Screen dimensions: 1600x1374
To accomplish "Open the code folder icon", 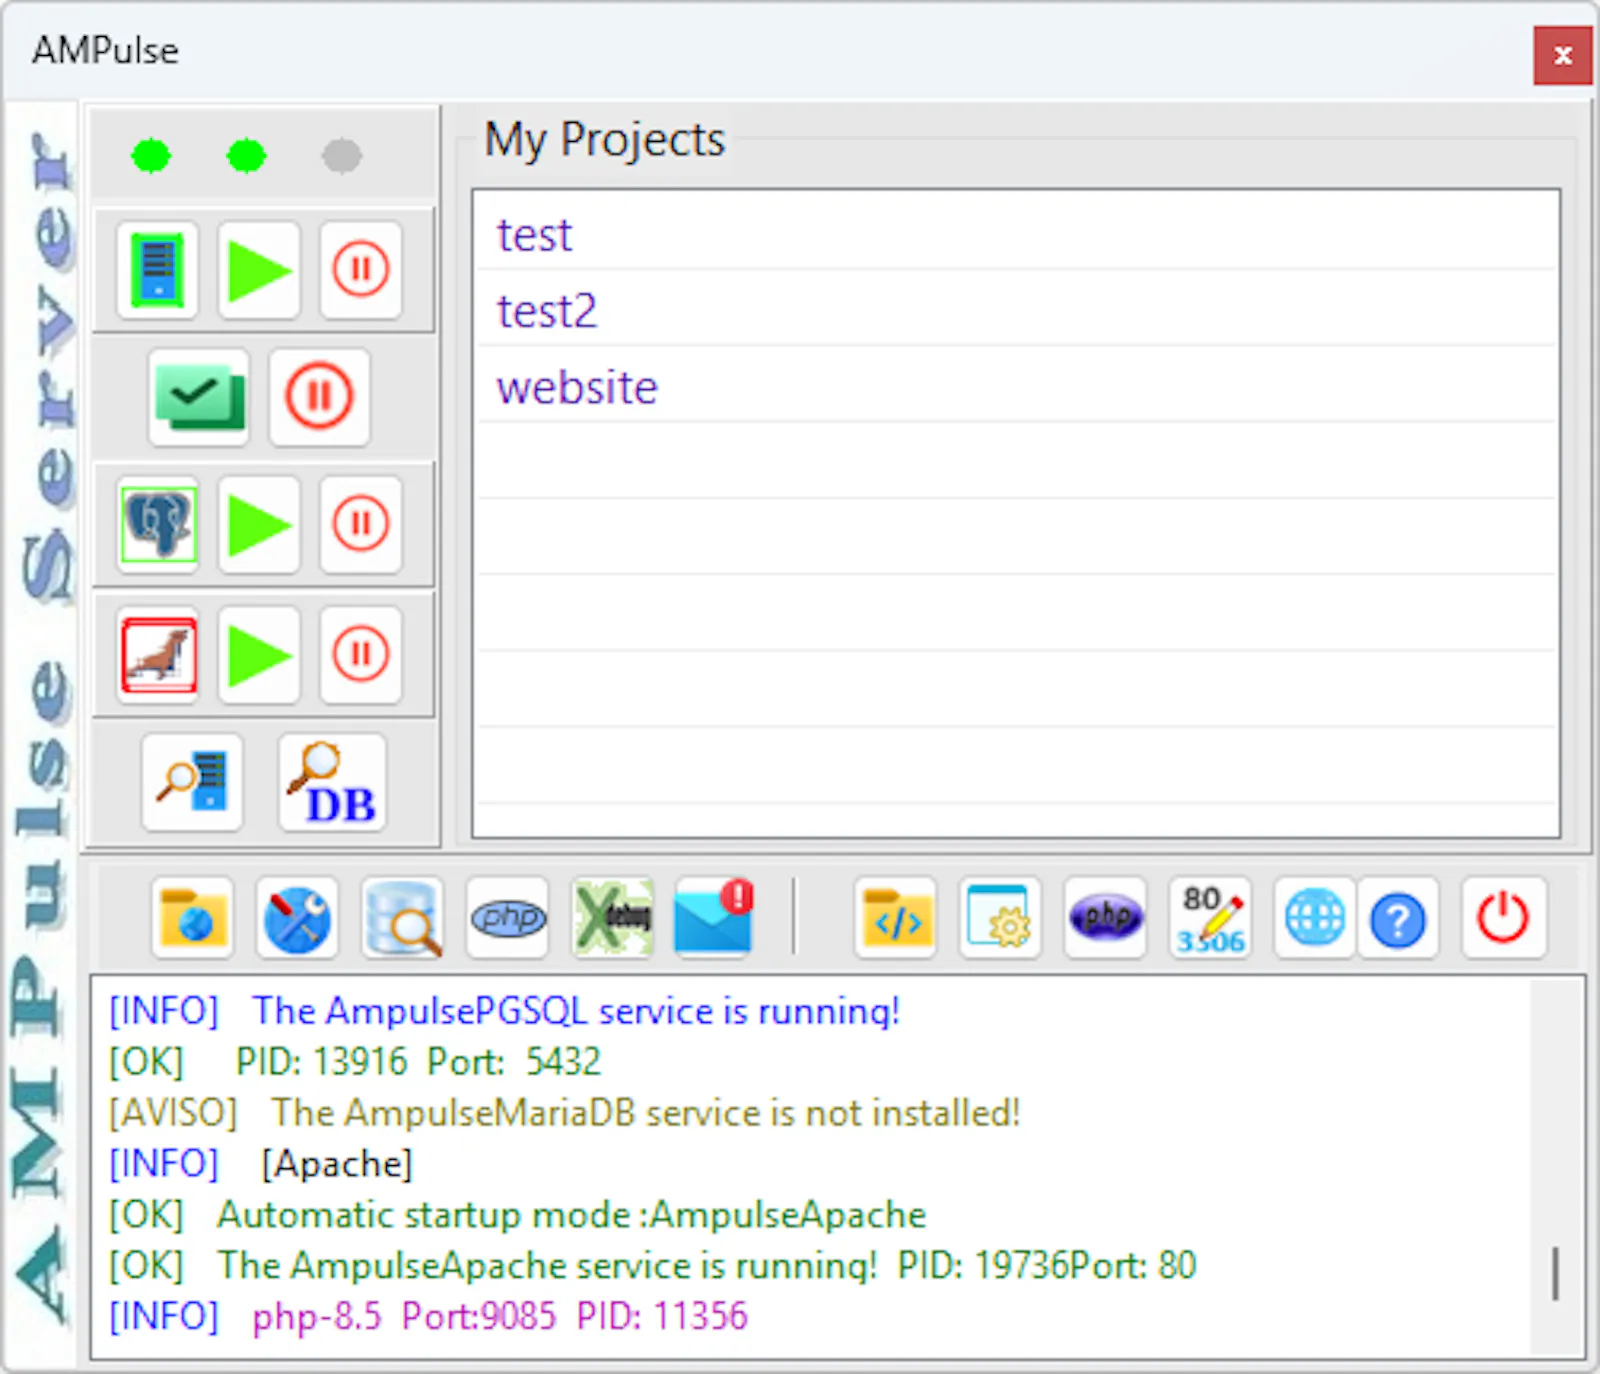I will pos(896,918).
